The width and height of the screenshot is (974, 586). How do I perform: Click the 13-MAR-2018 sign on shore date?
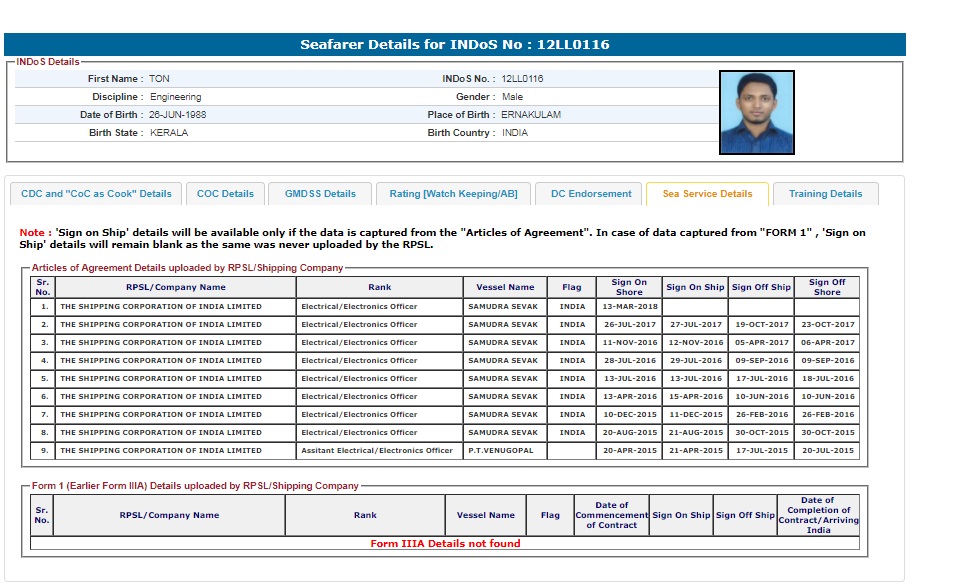click(x=629, y=307)
